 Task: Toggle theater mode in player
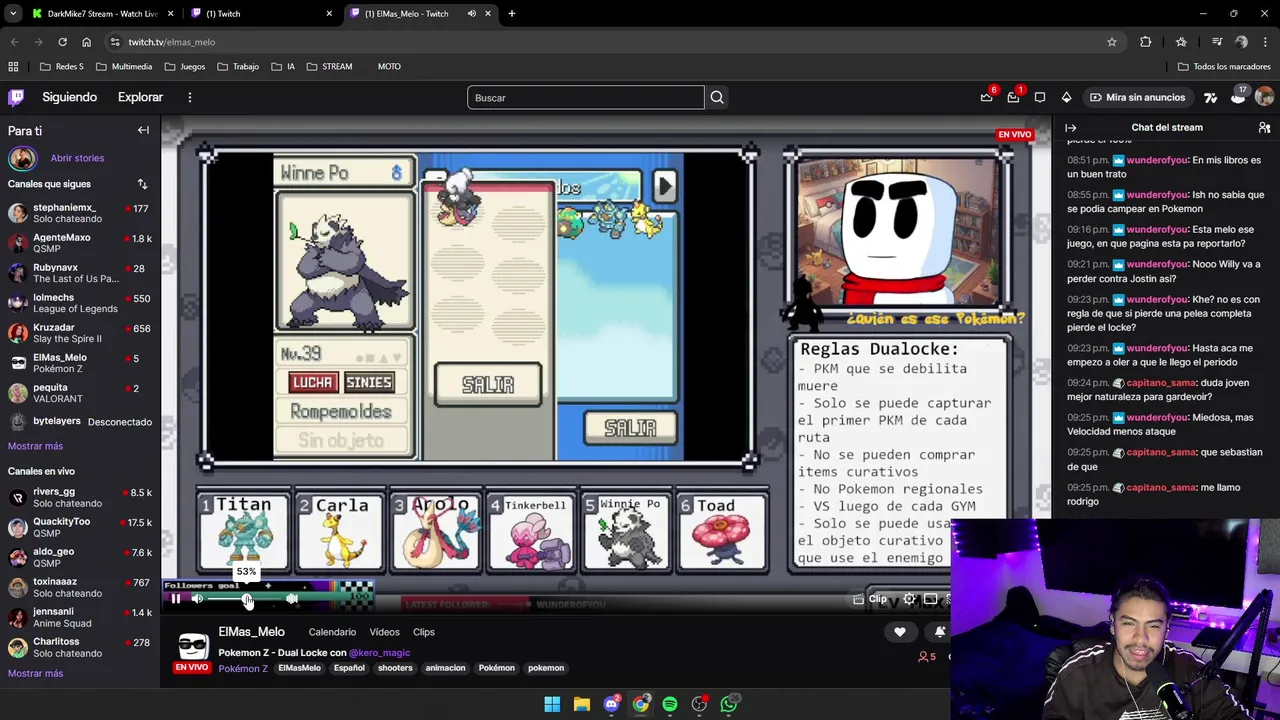(x=930, y=599)
